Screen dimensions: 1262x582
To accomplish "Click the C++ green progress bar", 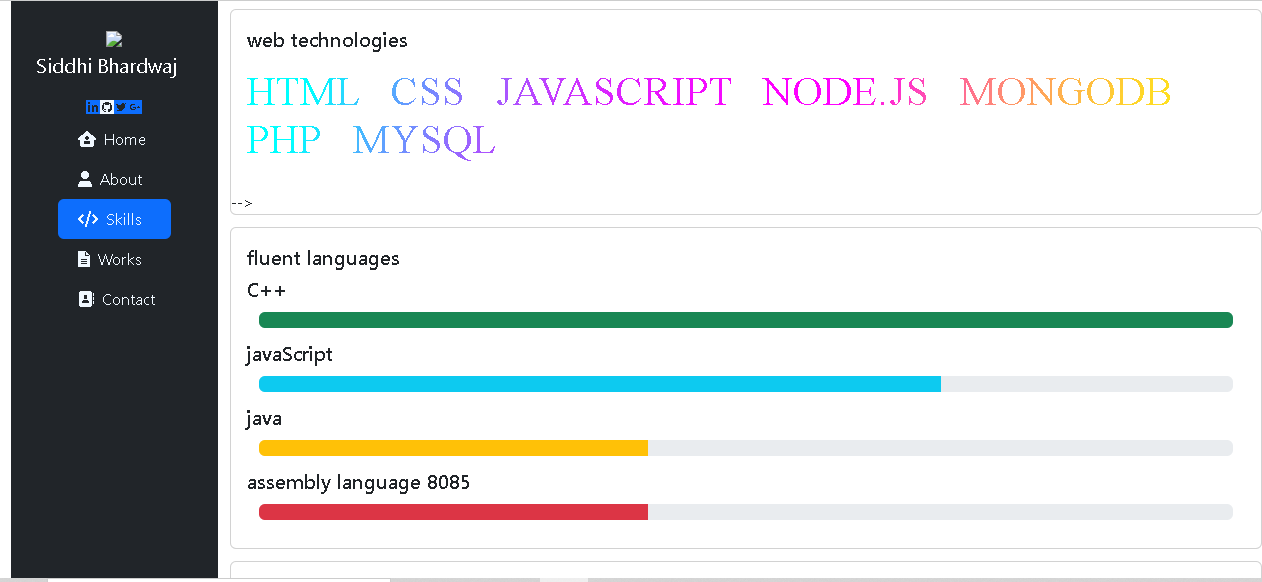I will click(745, 320).
